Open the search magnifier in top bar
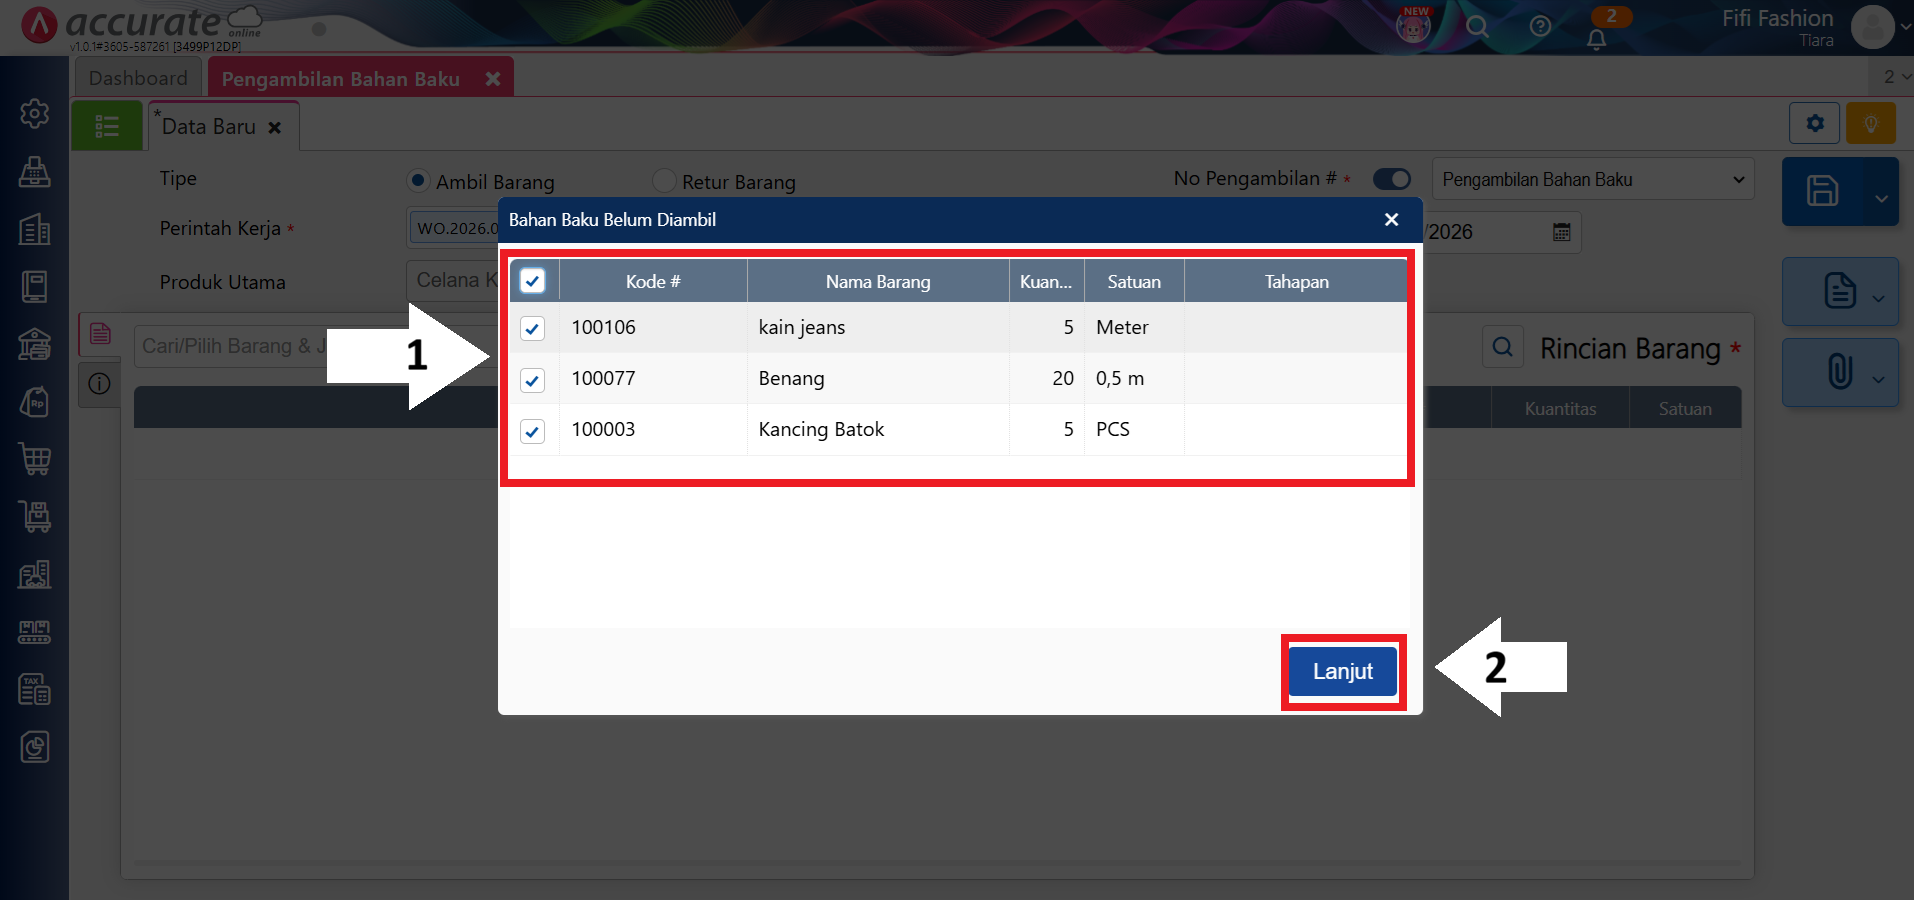This screenshot has width=1919, height=900. [x=1477, y=27]
